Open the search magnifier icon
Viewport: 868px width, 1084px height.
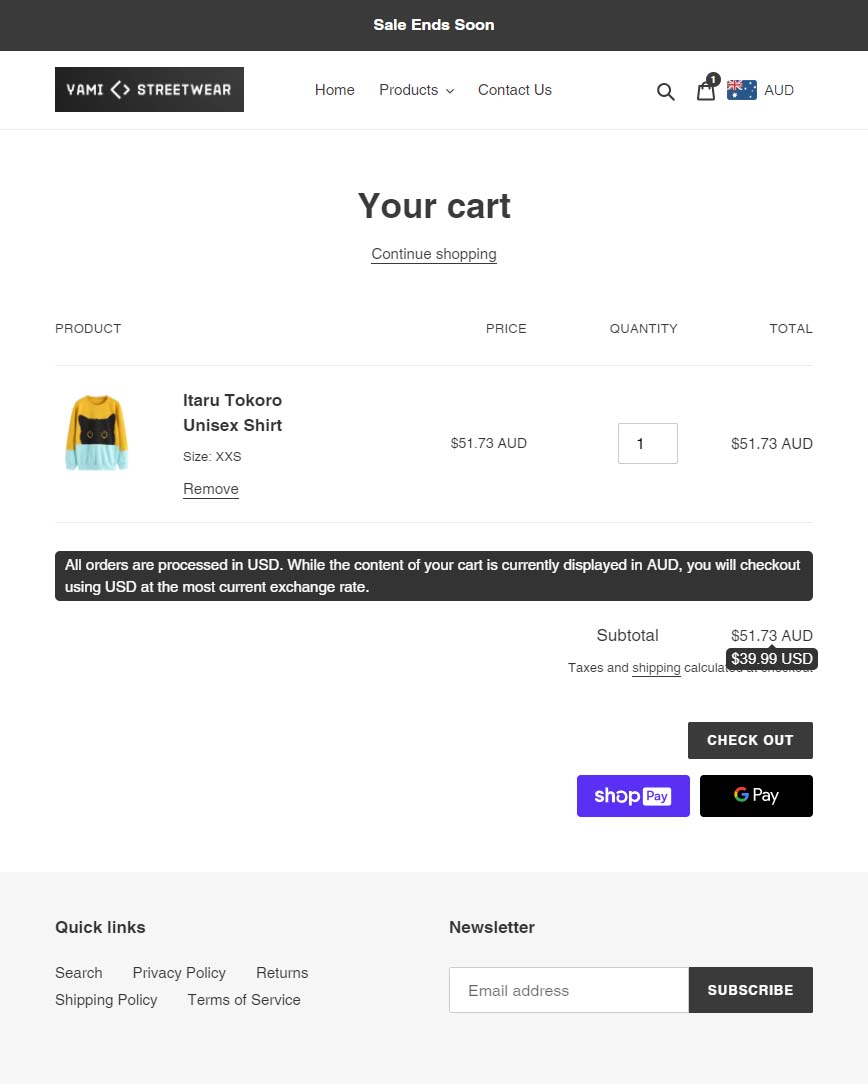[x=665, y=91]
